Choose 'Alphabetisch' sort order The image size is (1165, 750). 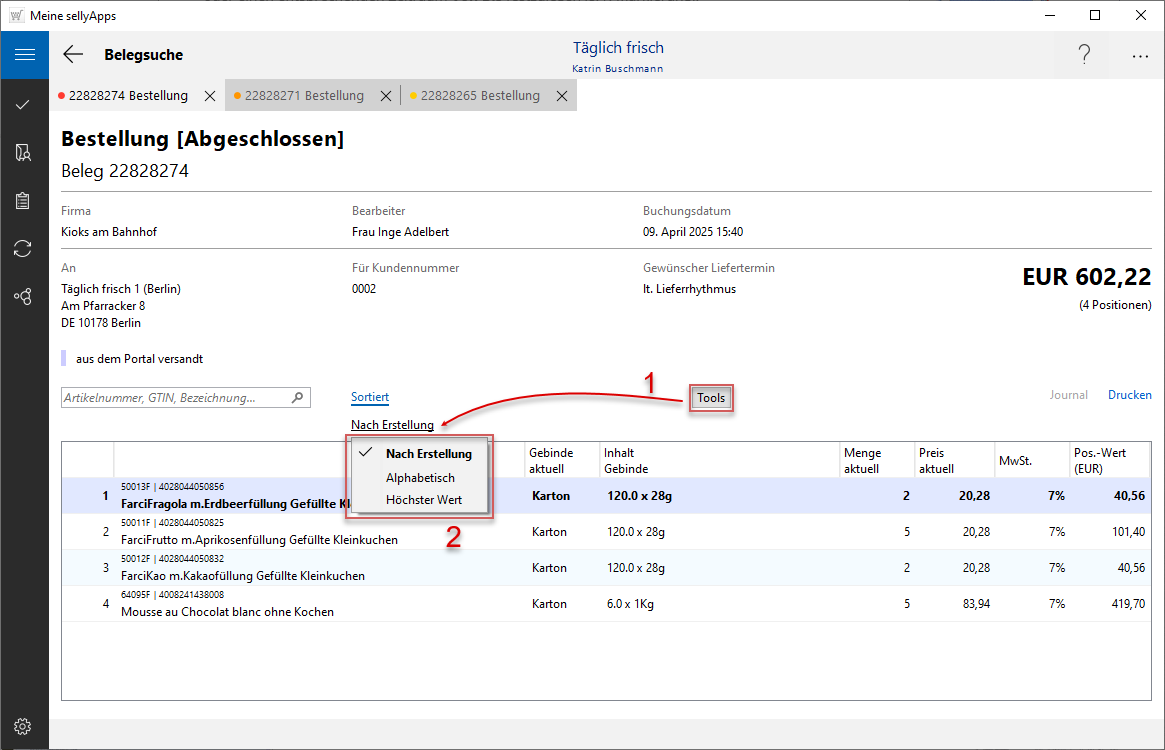[x=420, y=478]
